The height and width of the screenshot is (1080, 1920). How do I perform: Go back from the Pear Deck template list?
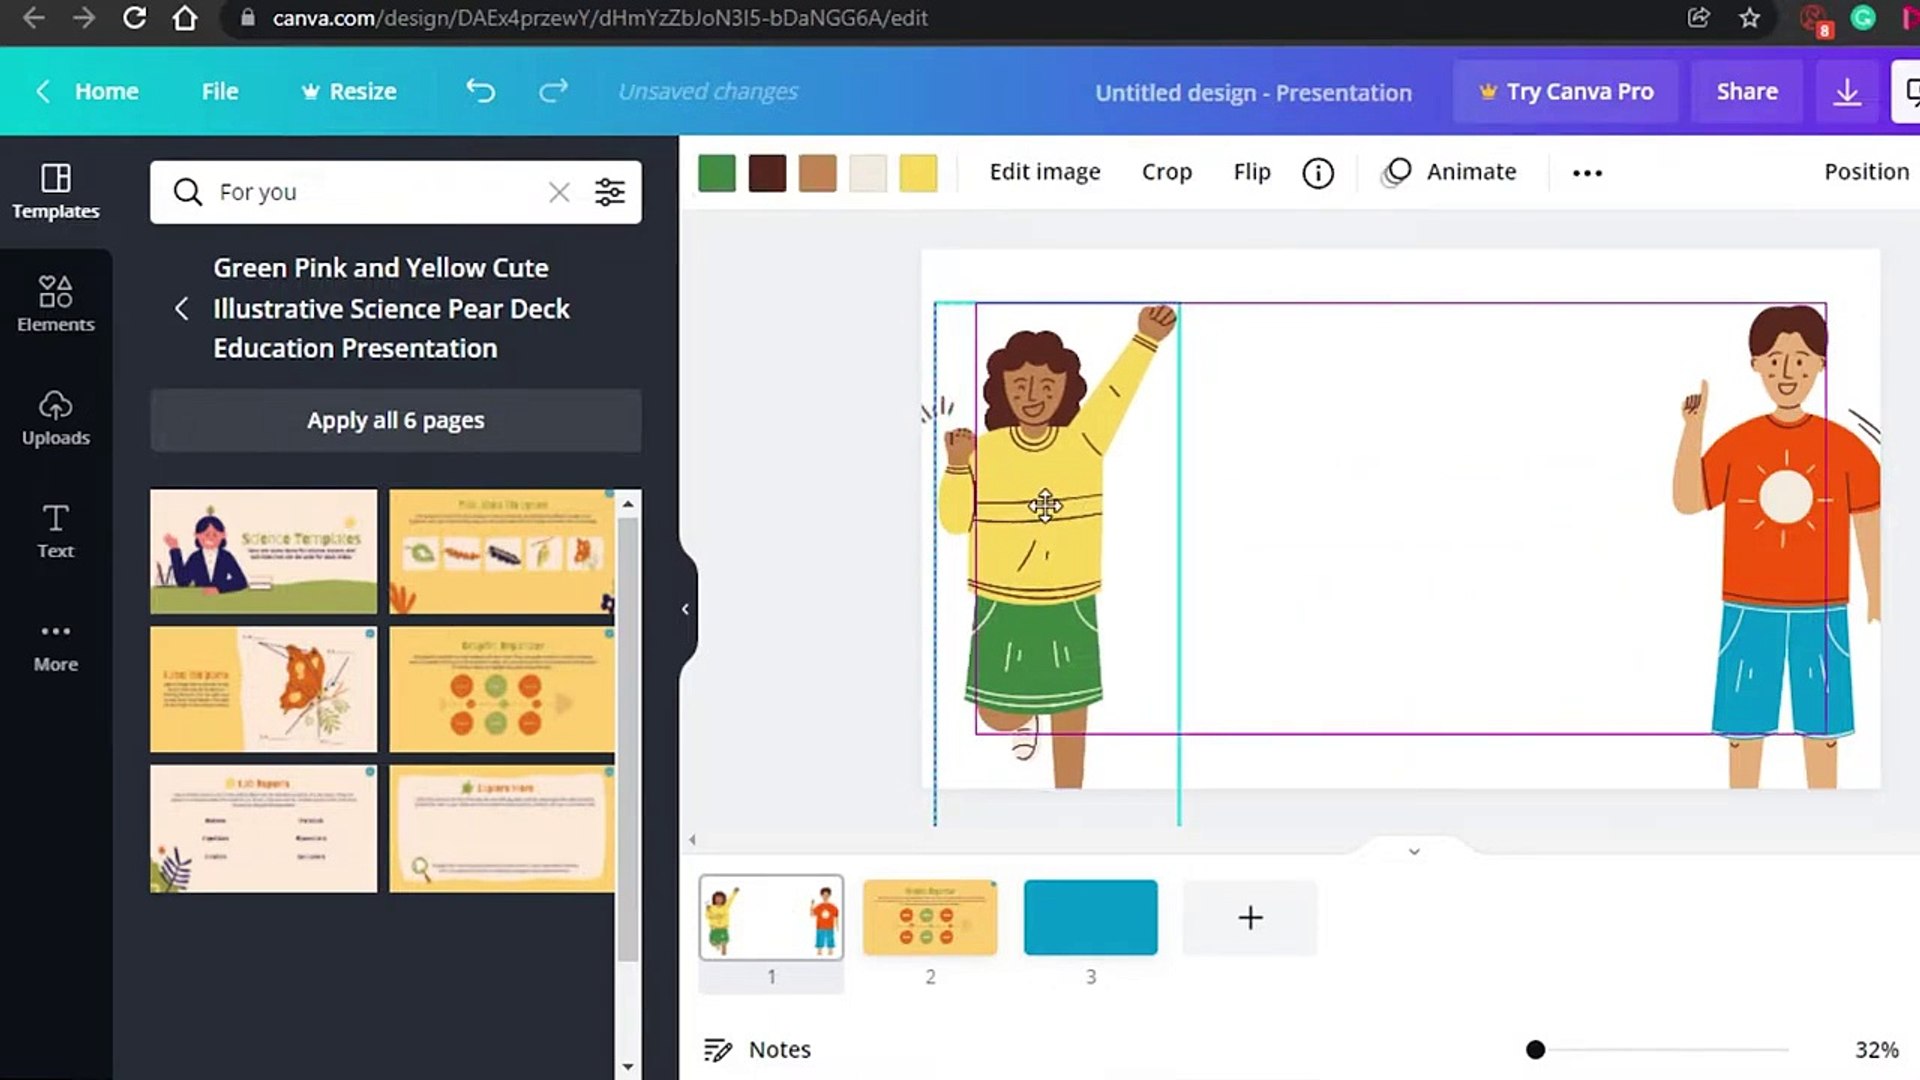click(182, 308)
